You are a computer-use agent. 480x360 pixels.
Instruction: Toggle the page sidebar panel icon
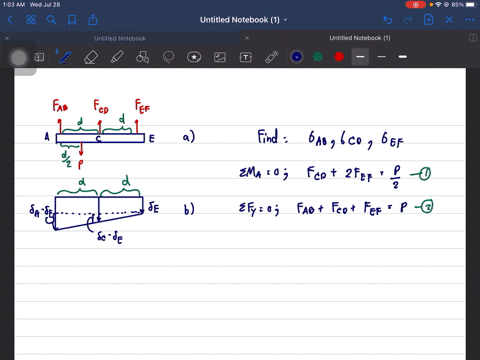click(x=39, y=57)
